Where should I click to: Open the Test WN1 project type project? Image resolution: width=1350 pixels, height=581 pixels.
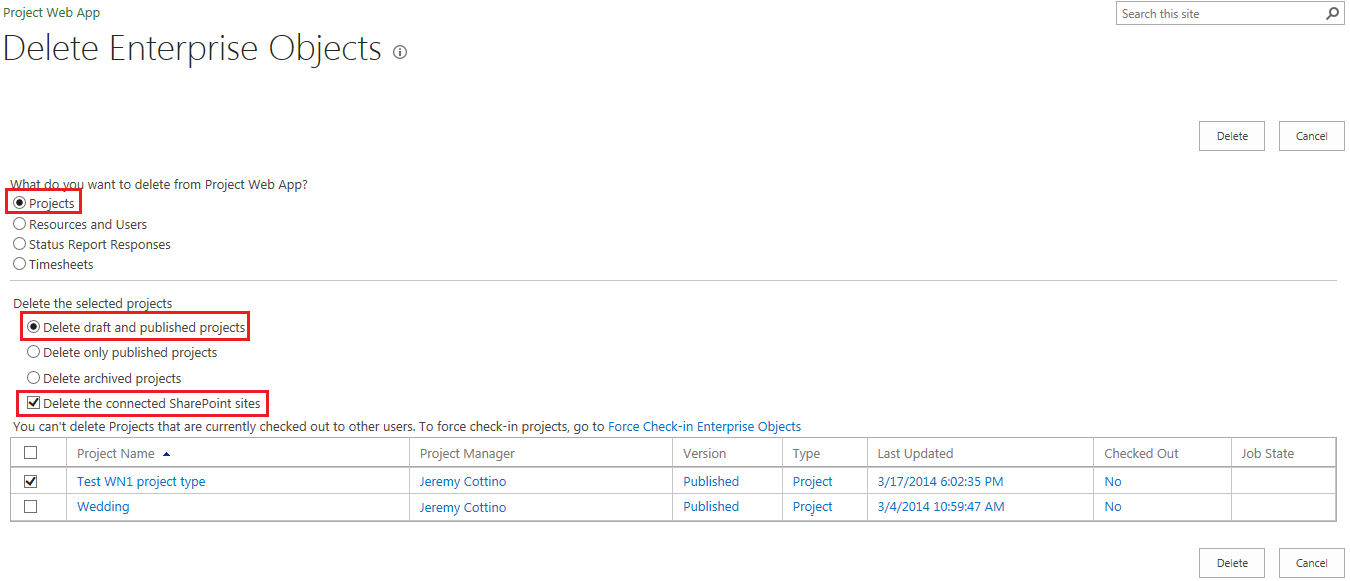click(141, 481)
